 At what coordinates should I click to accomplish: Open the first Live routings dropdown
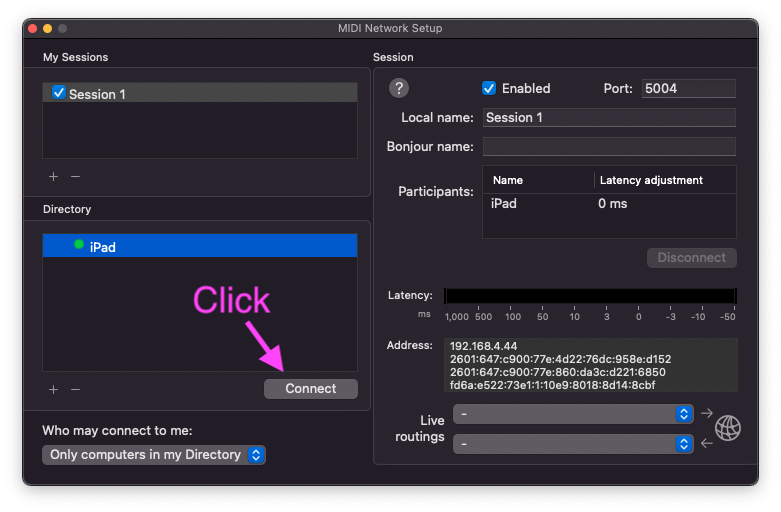[x=573, y=413]
